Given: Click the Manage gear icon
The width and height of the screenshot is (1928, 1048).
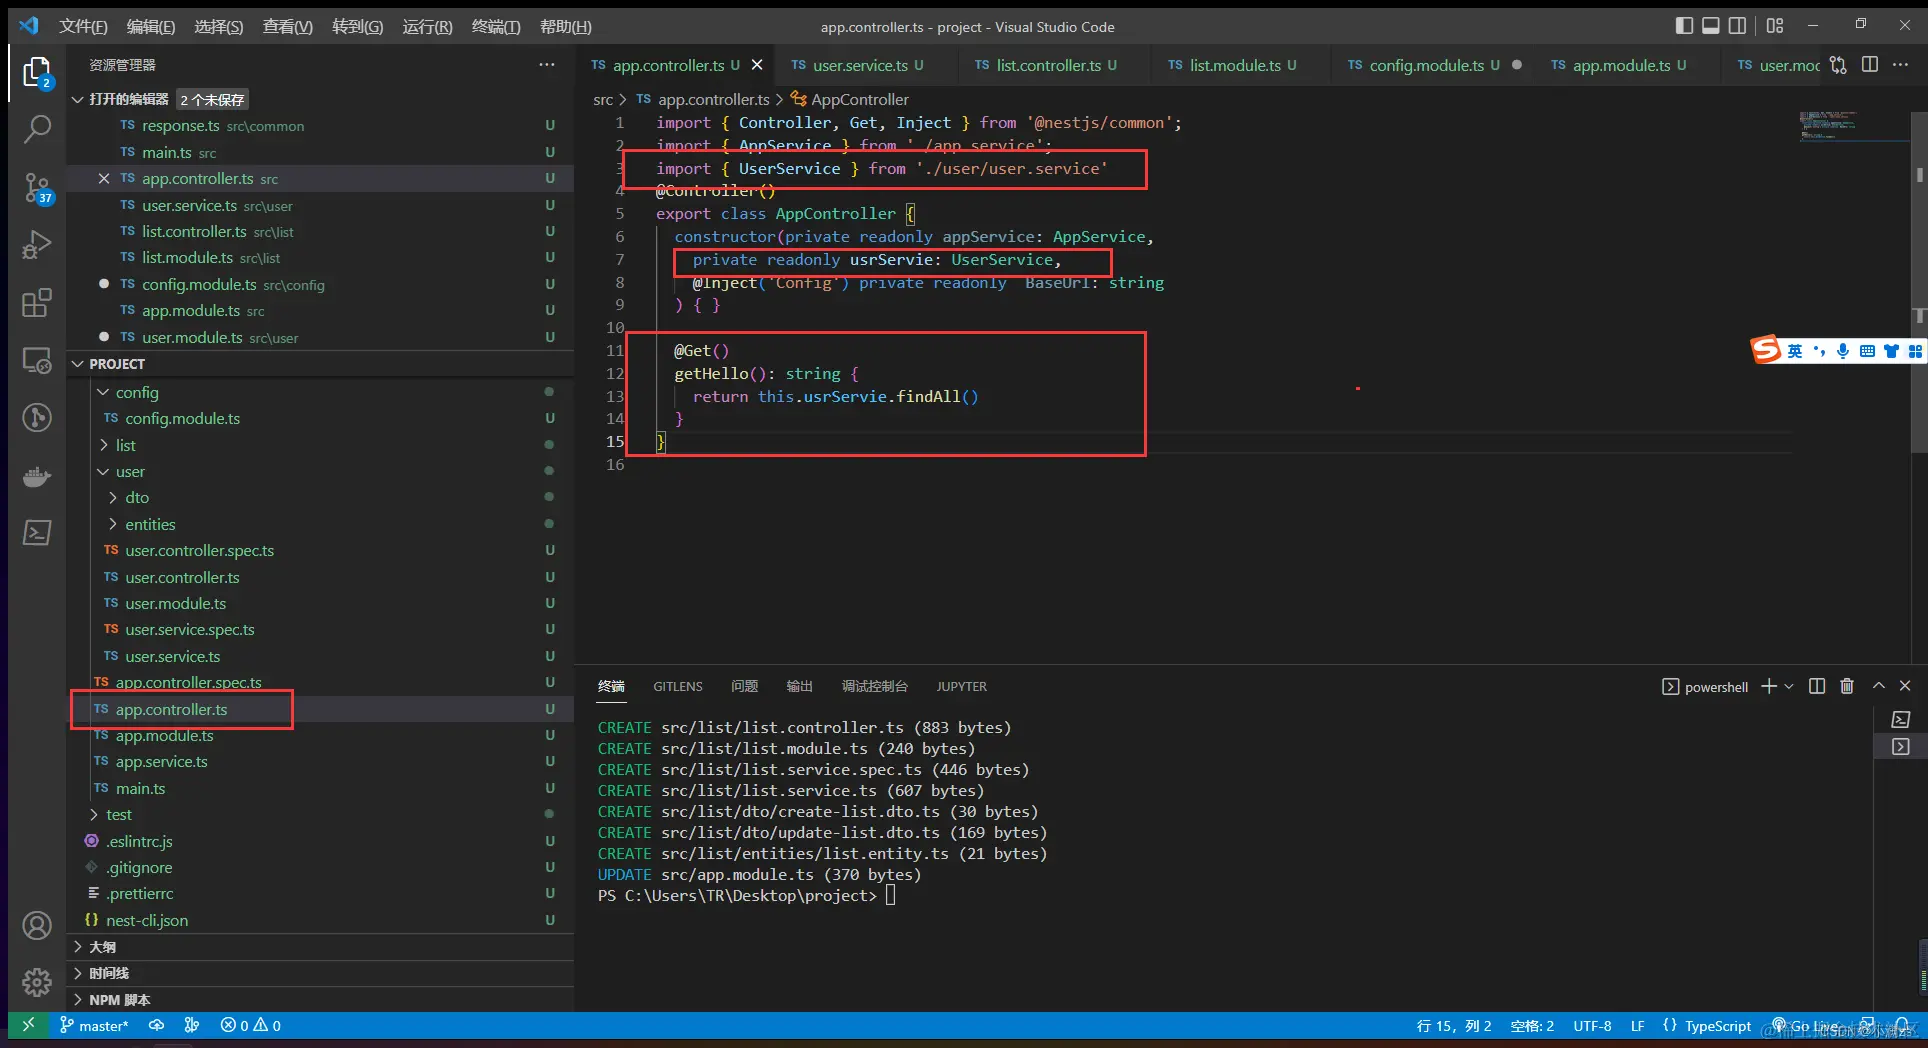Looking at the screenshot, I should coord(37,982).
